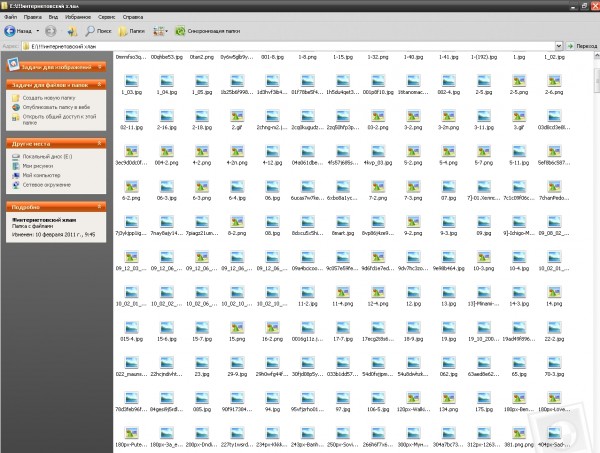Open the Search magnifier tool
The height and width of the screenshot is (453, 600).
click(x=98, y=31)
